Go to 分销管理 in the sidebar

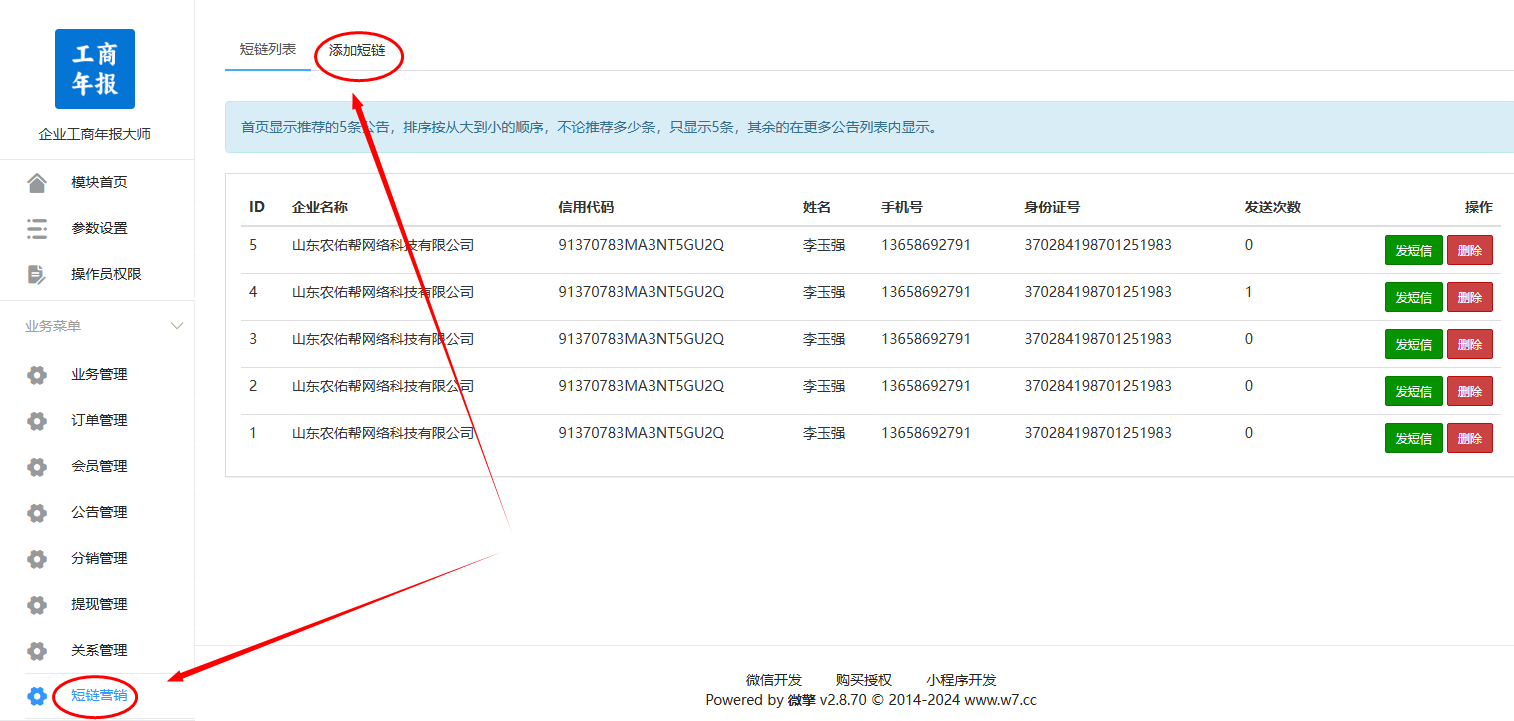99,558
